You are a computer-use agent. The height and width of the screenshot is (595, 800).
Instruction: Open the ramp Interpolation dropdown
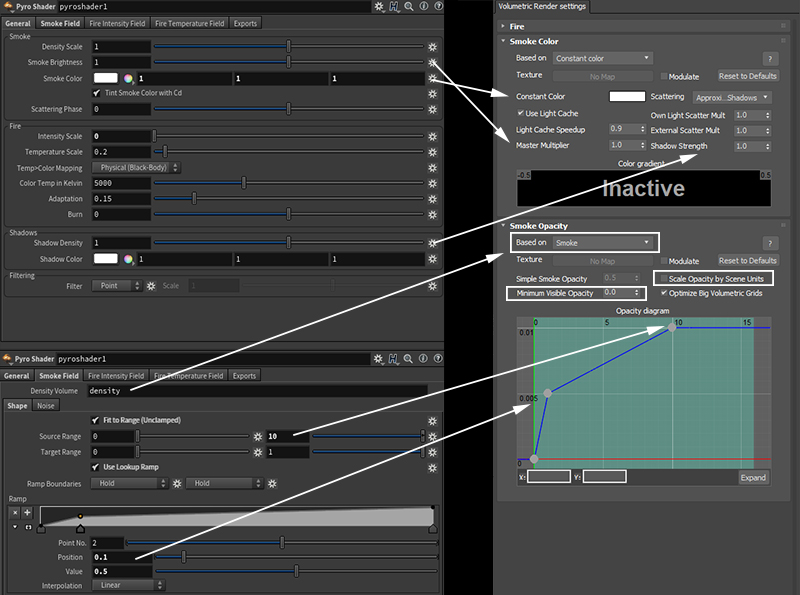click(127, 586)
